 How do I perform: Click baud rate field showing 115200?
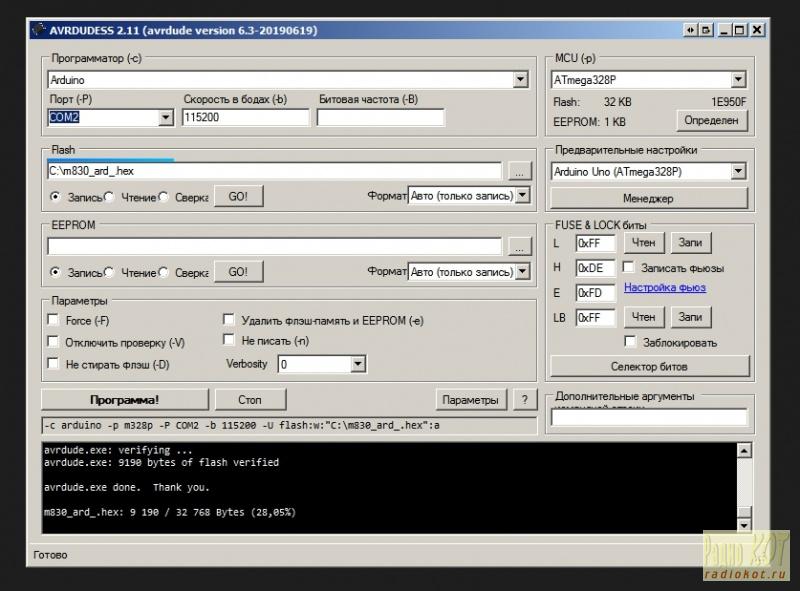(245, 118)
